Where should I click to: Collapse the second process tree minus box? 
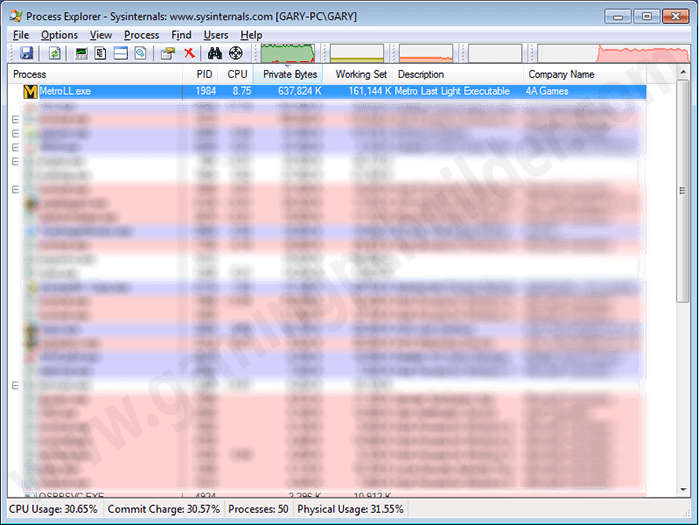point(15,133)
